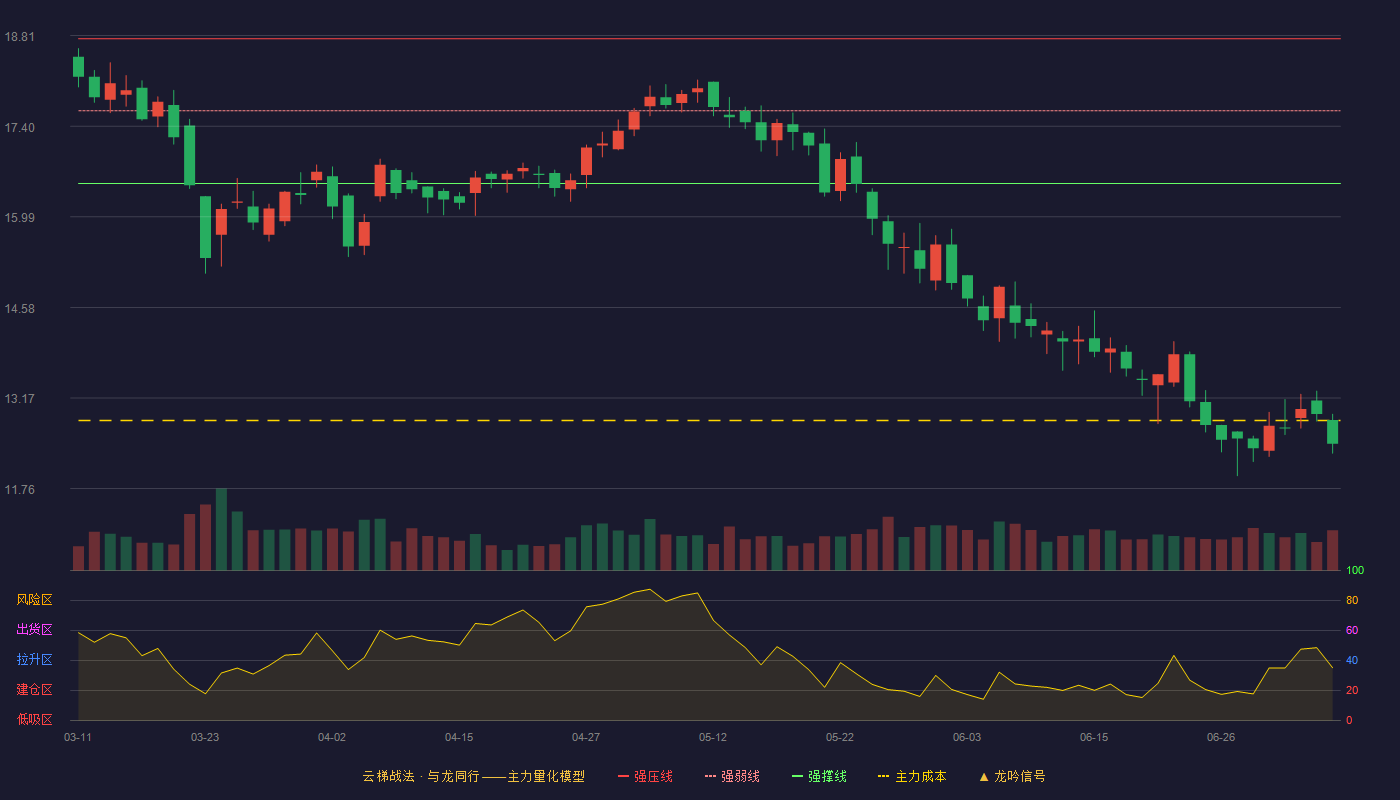Click the 06-26 date axis label
The width and height of the screenshot is (1400, 800).
(1221, 737)
